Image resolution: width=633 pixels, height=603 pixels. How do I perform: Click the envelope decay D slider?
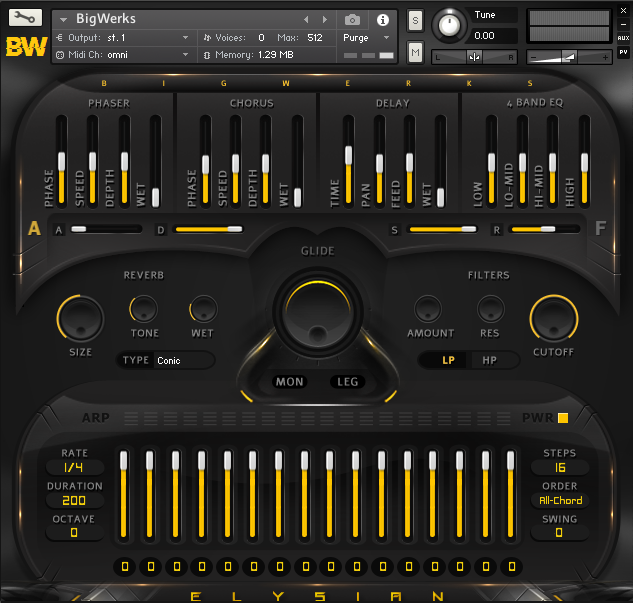click(208, 229)
